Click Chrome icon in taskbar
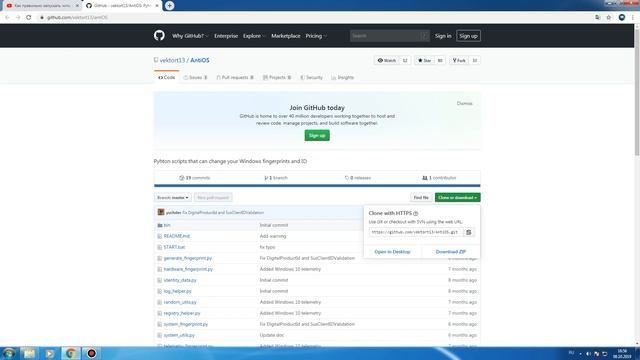640x360 pixels. click(71, 353)
